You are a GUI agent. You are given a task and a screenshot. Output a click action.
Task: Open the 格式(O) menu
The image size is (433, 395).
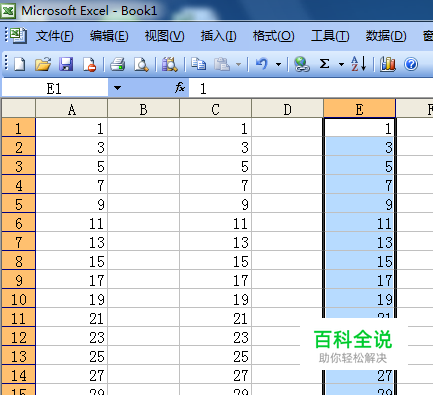pos(273,36)
